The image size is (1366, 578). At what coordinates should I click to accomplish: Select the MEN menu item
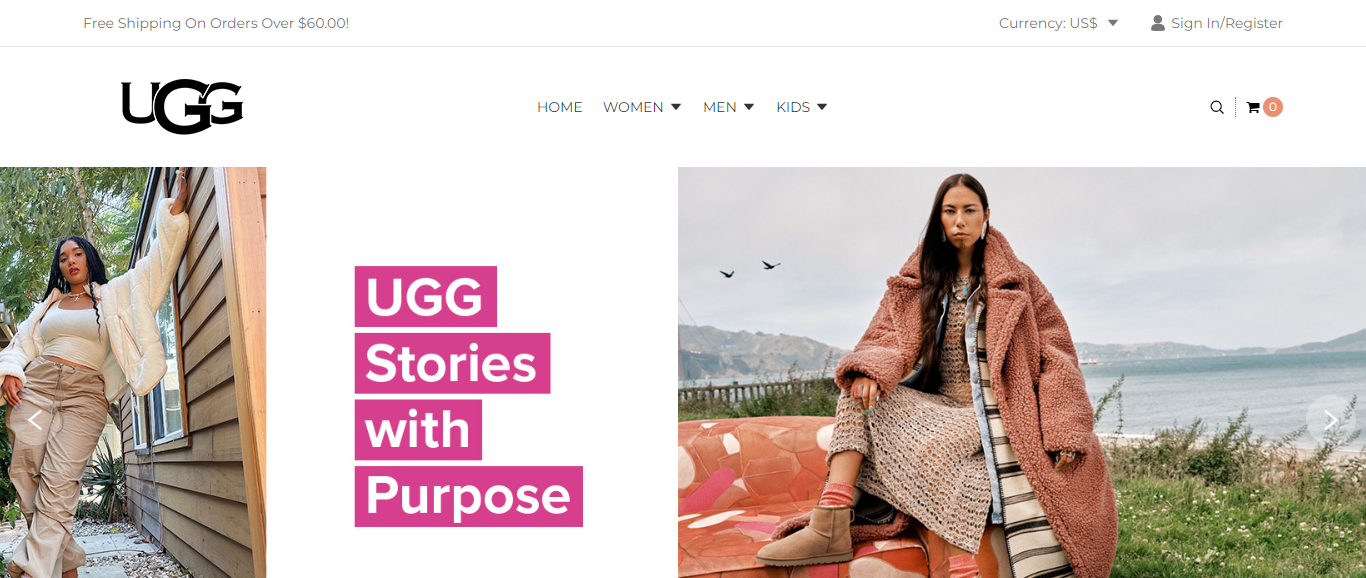720,107
